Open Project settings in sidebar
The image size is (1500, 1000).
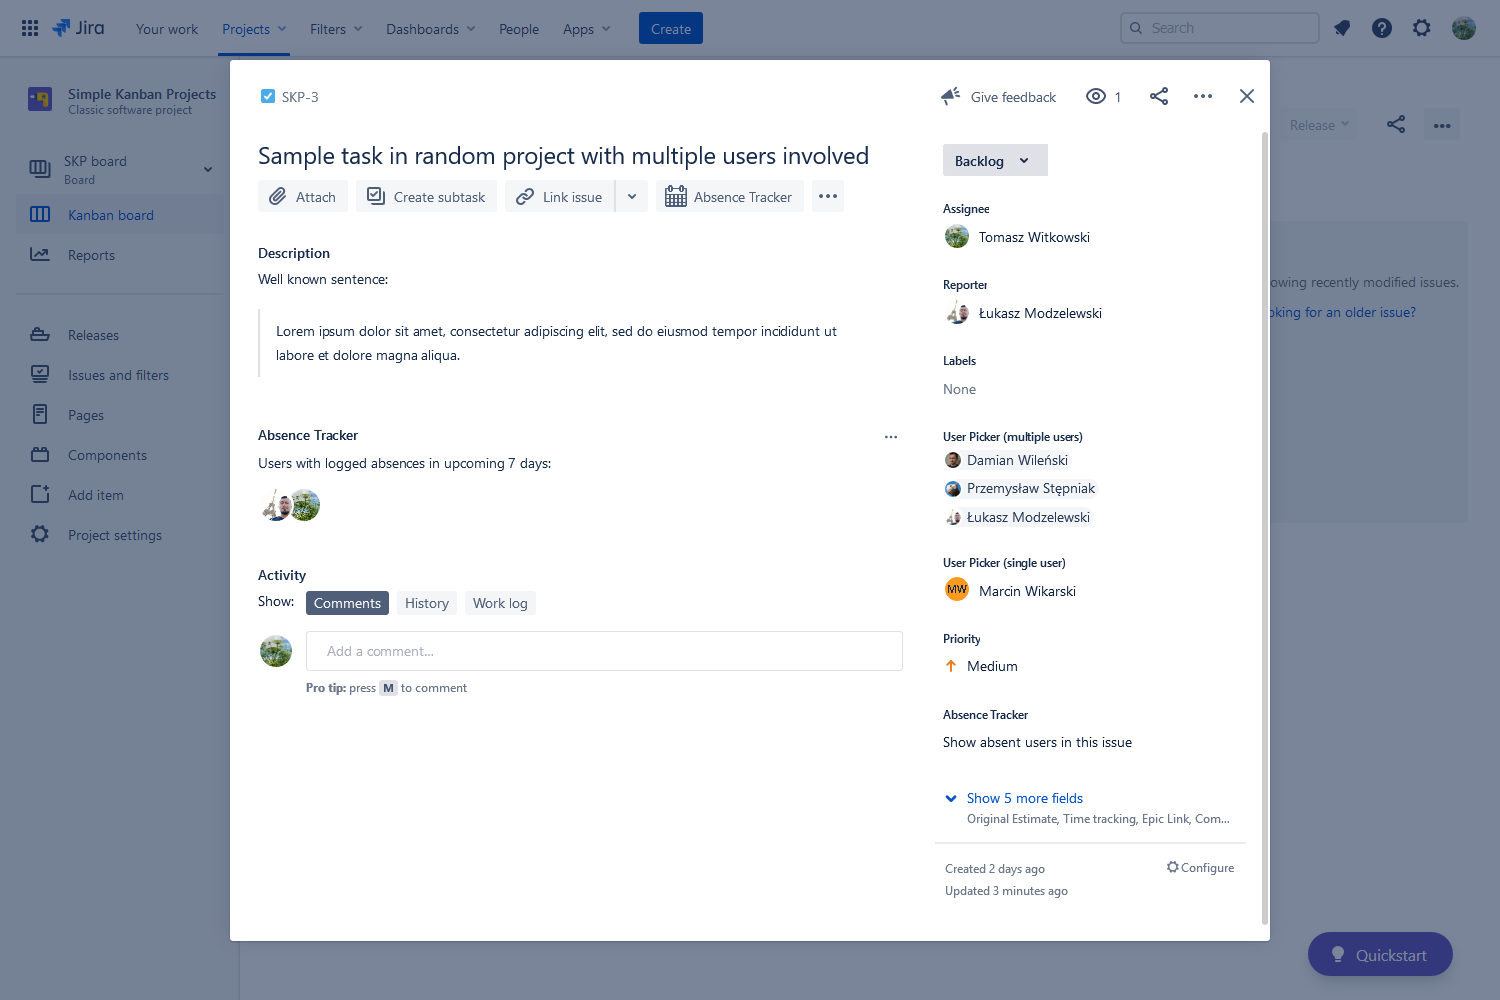tap(121, 535)
